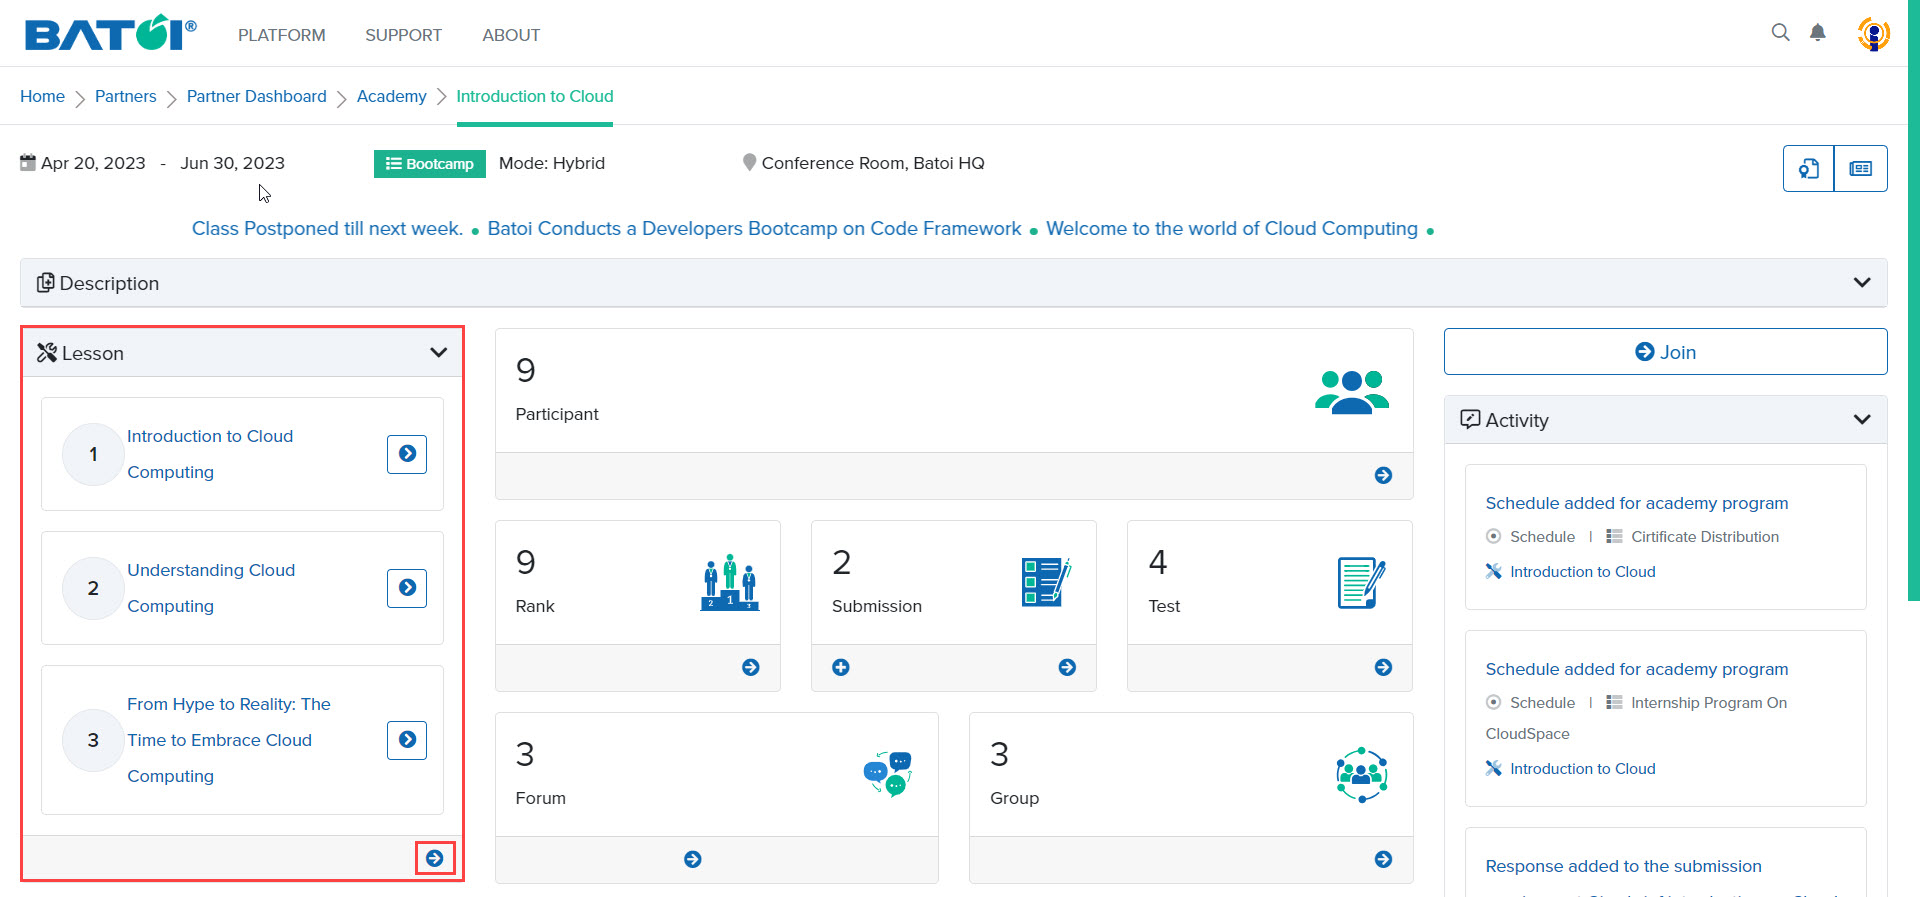1920x897 pixels.
Task: Open Rank card arrow
Action: point(751,667)
